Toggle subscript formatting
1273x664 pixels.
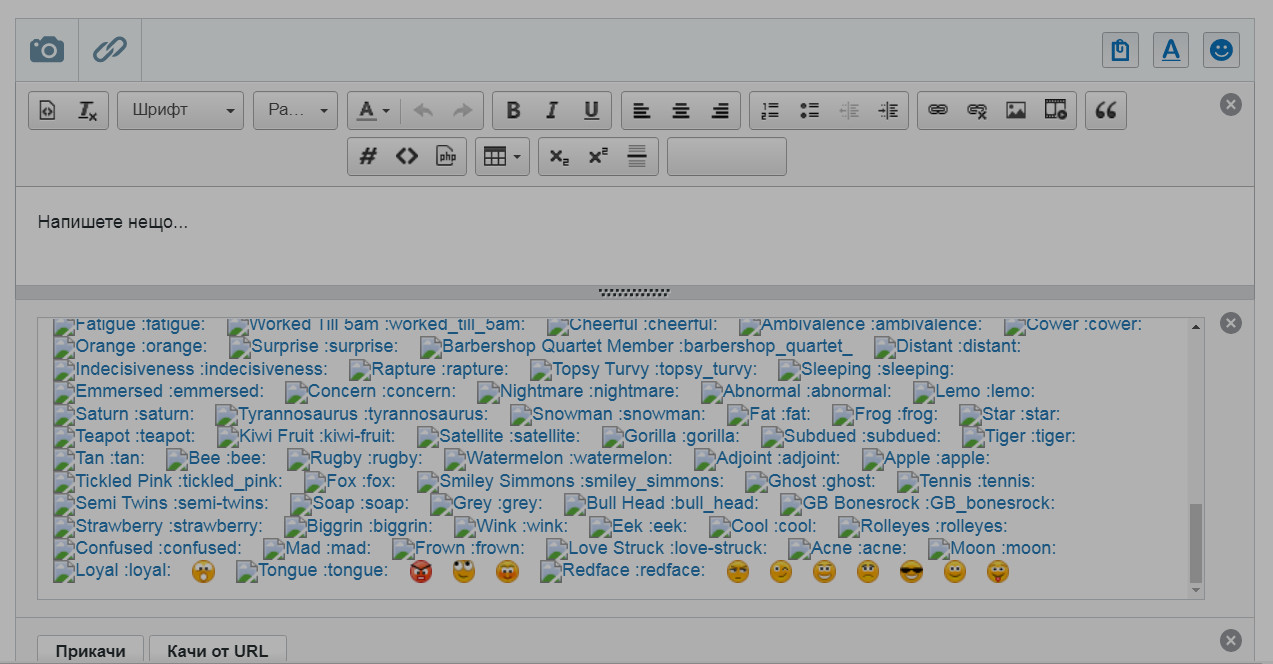click(x=560, y=156)
